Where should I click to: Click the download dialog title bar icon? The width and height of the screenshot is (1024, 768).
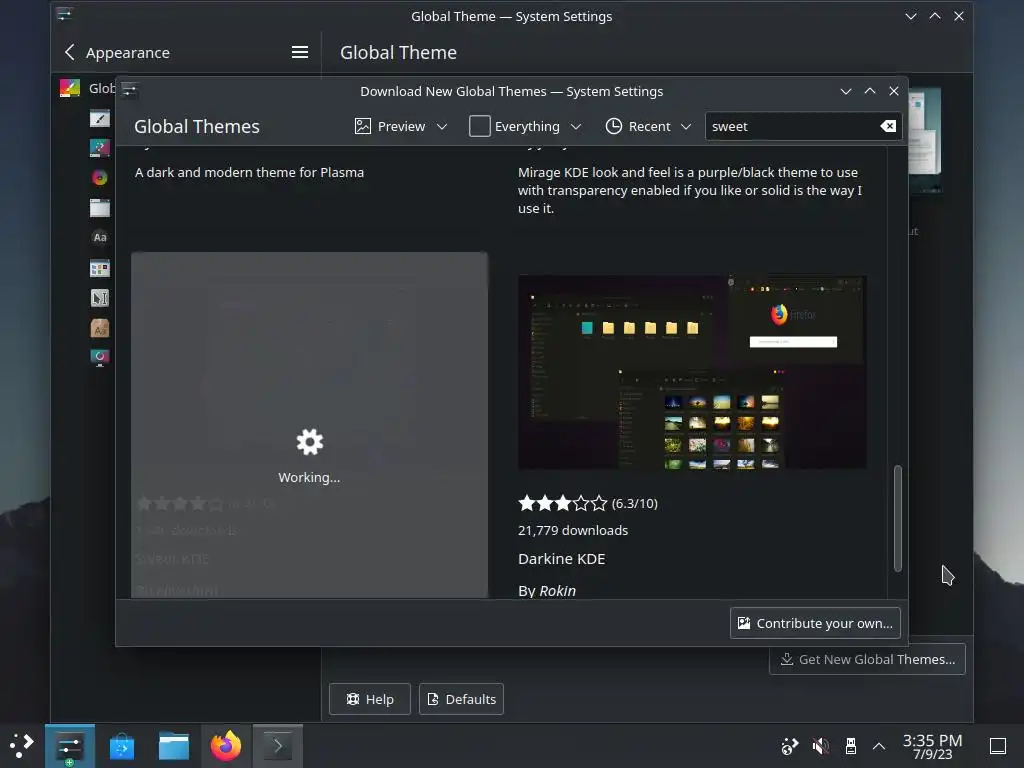pyautogui.click(x=129, y=91)
